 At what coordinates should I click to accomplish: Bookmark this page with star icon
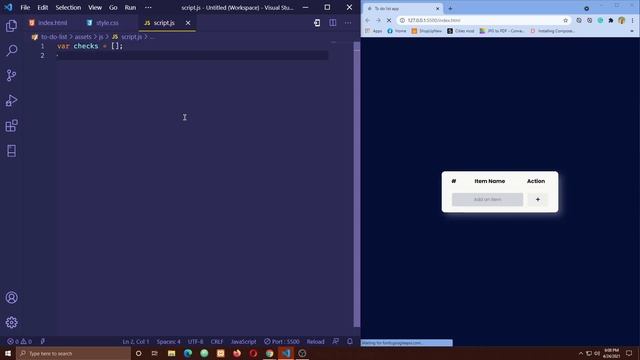pyautogui.click(x=565, y=20)
